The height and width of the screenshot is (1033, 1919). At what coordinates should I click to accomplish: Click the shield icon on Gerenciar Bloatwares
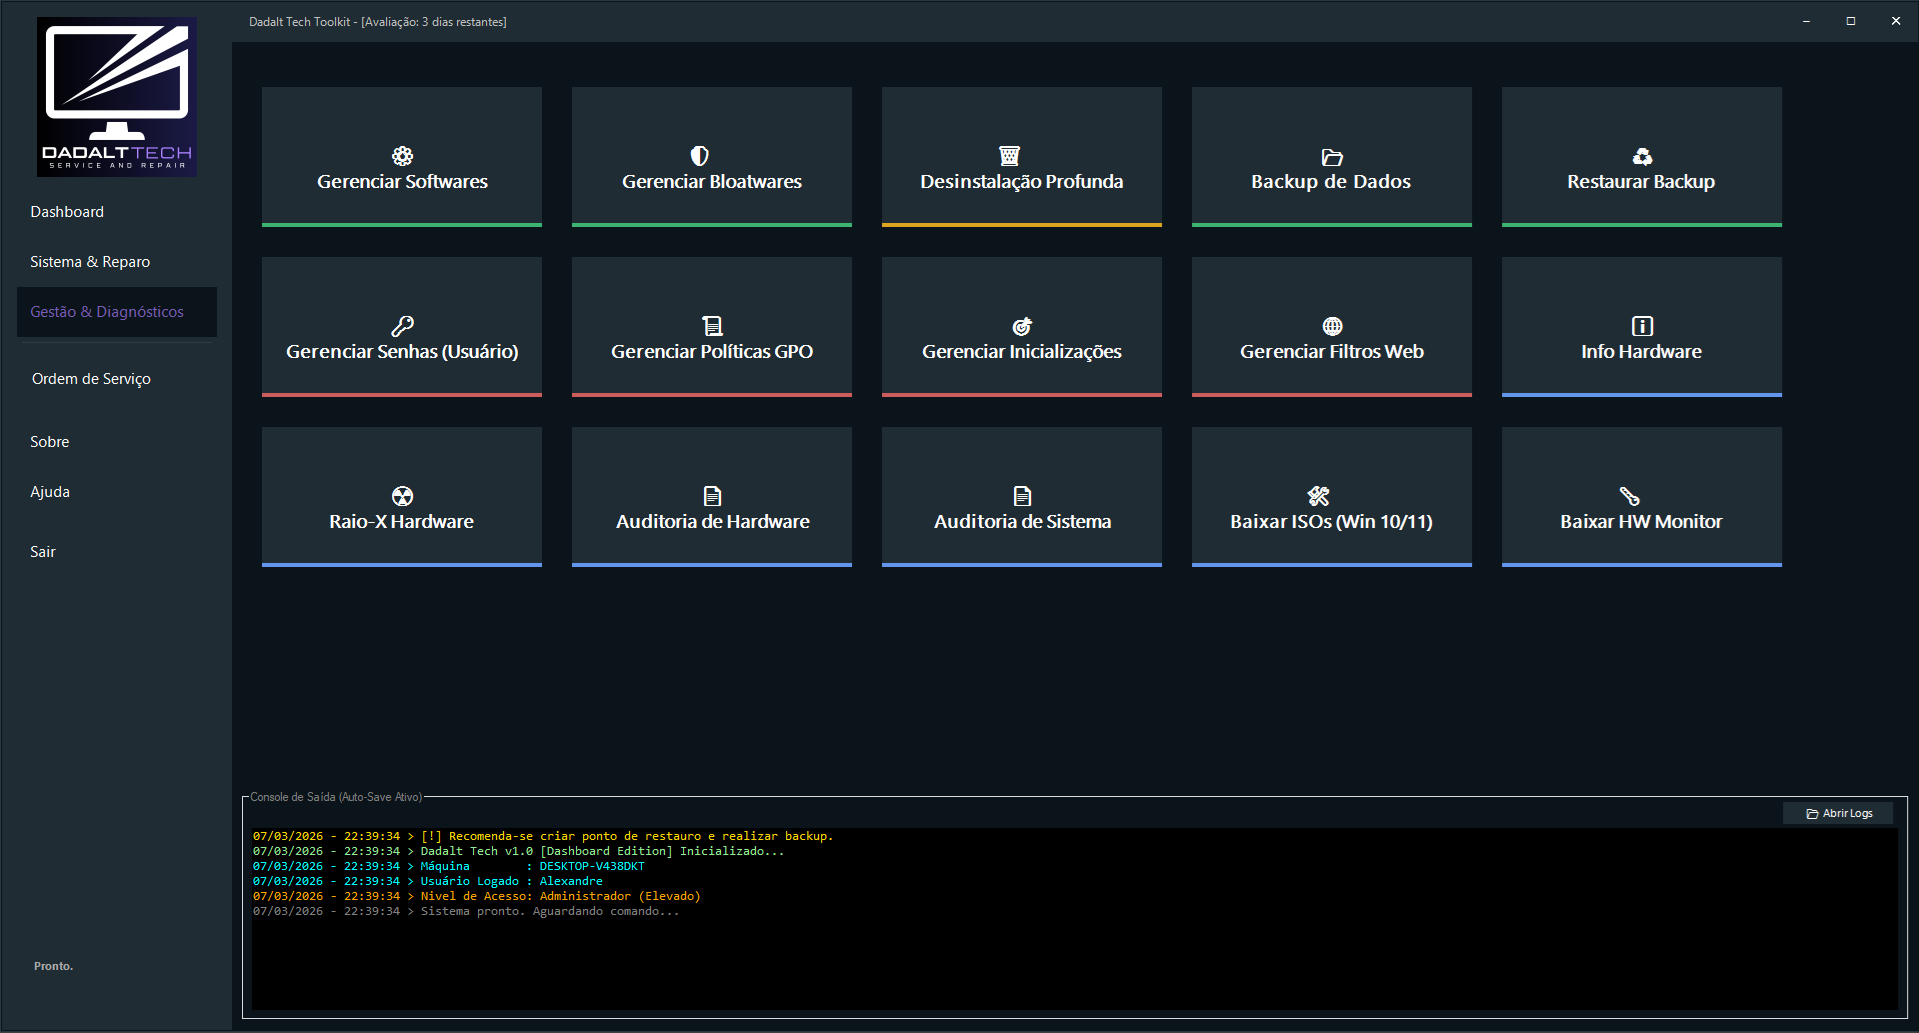click(699, 156)
